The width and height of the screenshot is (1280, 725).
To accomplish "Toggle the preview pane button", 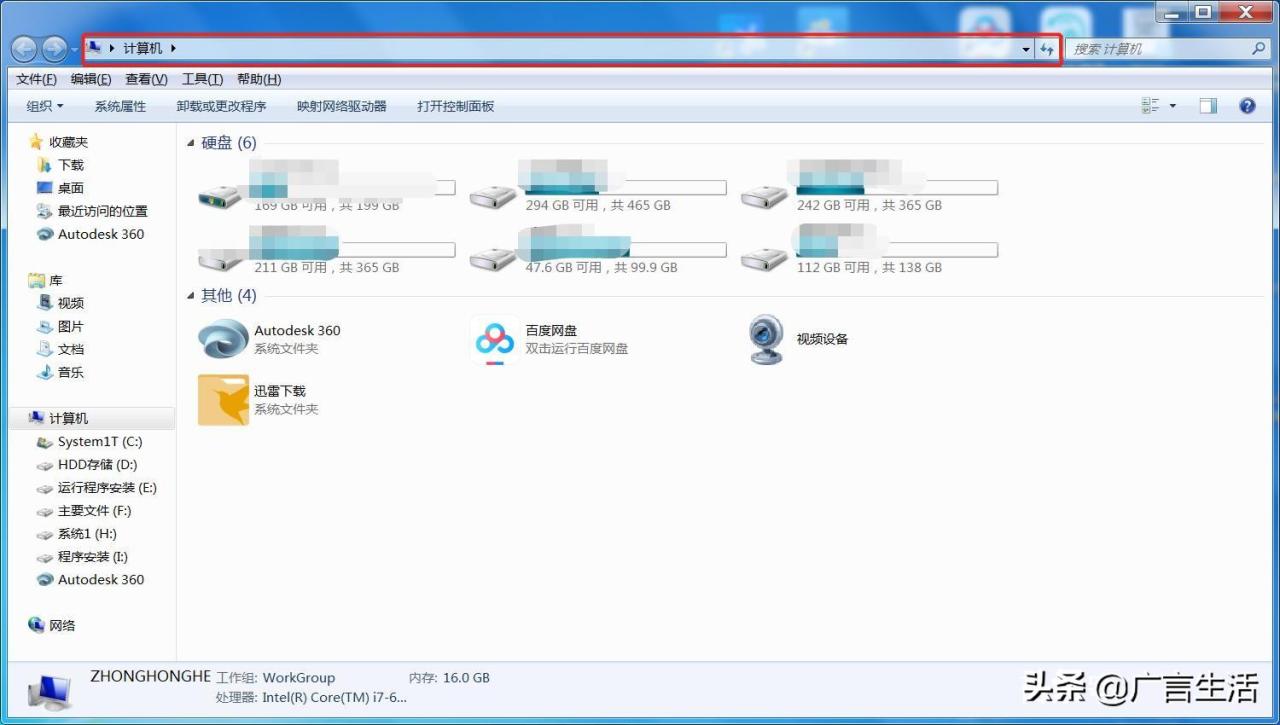I will click(x=1208, y=106).
